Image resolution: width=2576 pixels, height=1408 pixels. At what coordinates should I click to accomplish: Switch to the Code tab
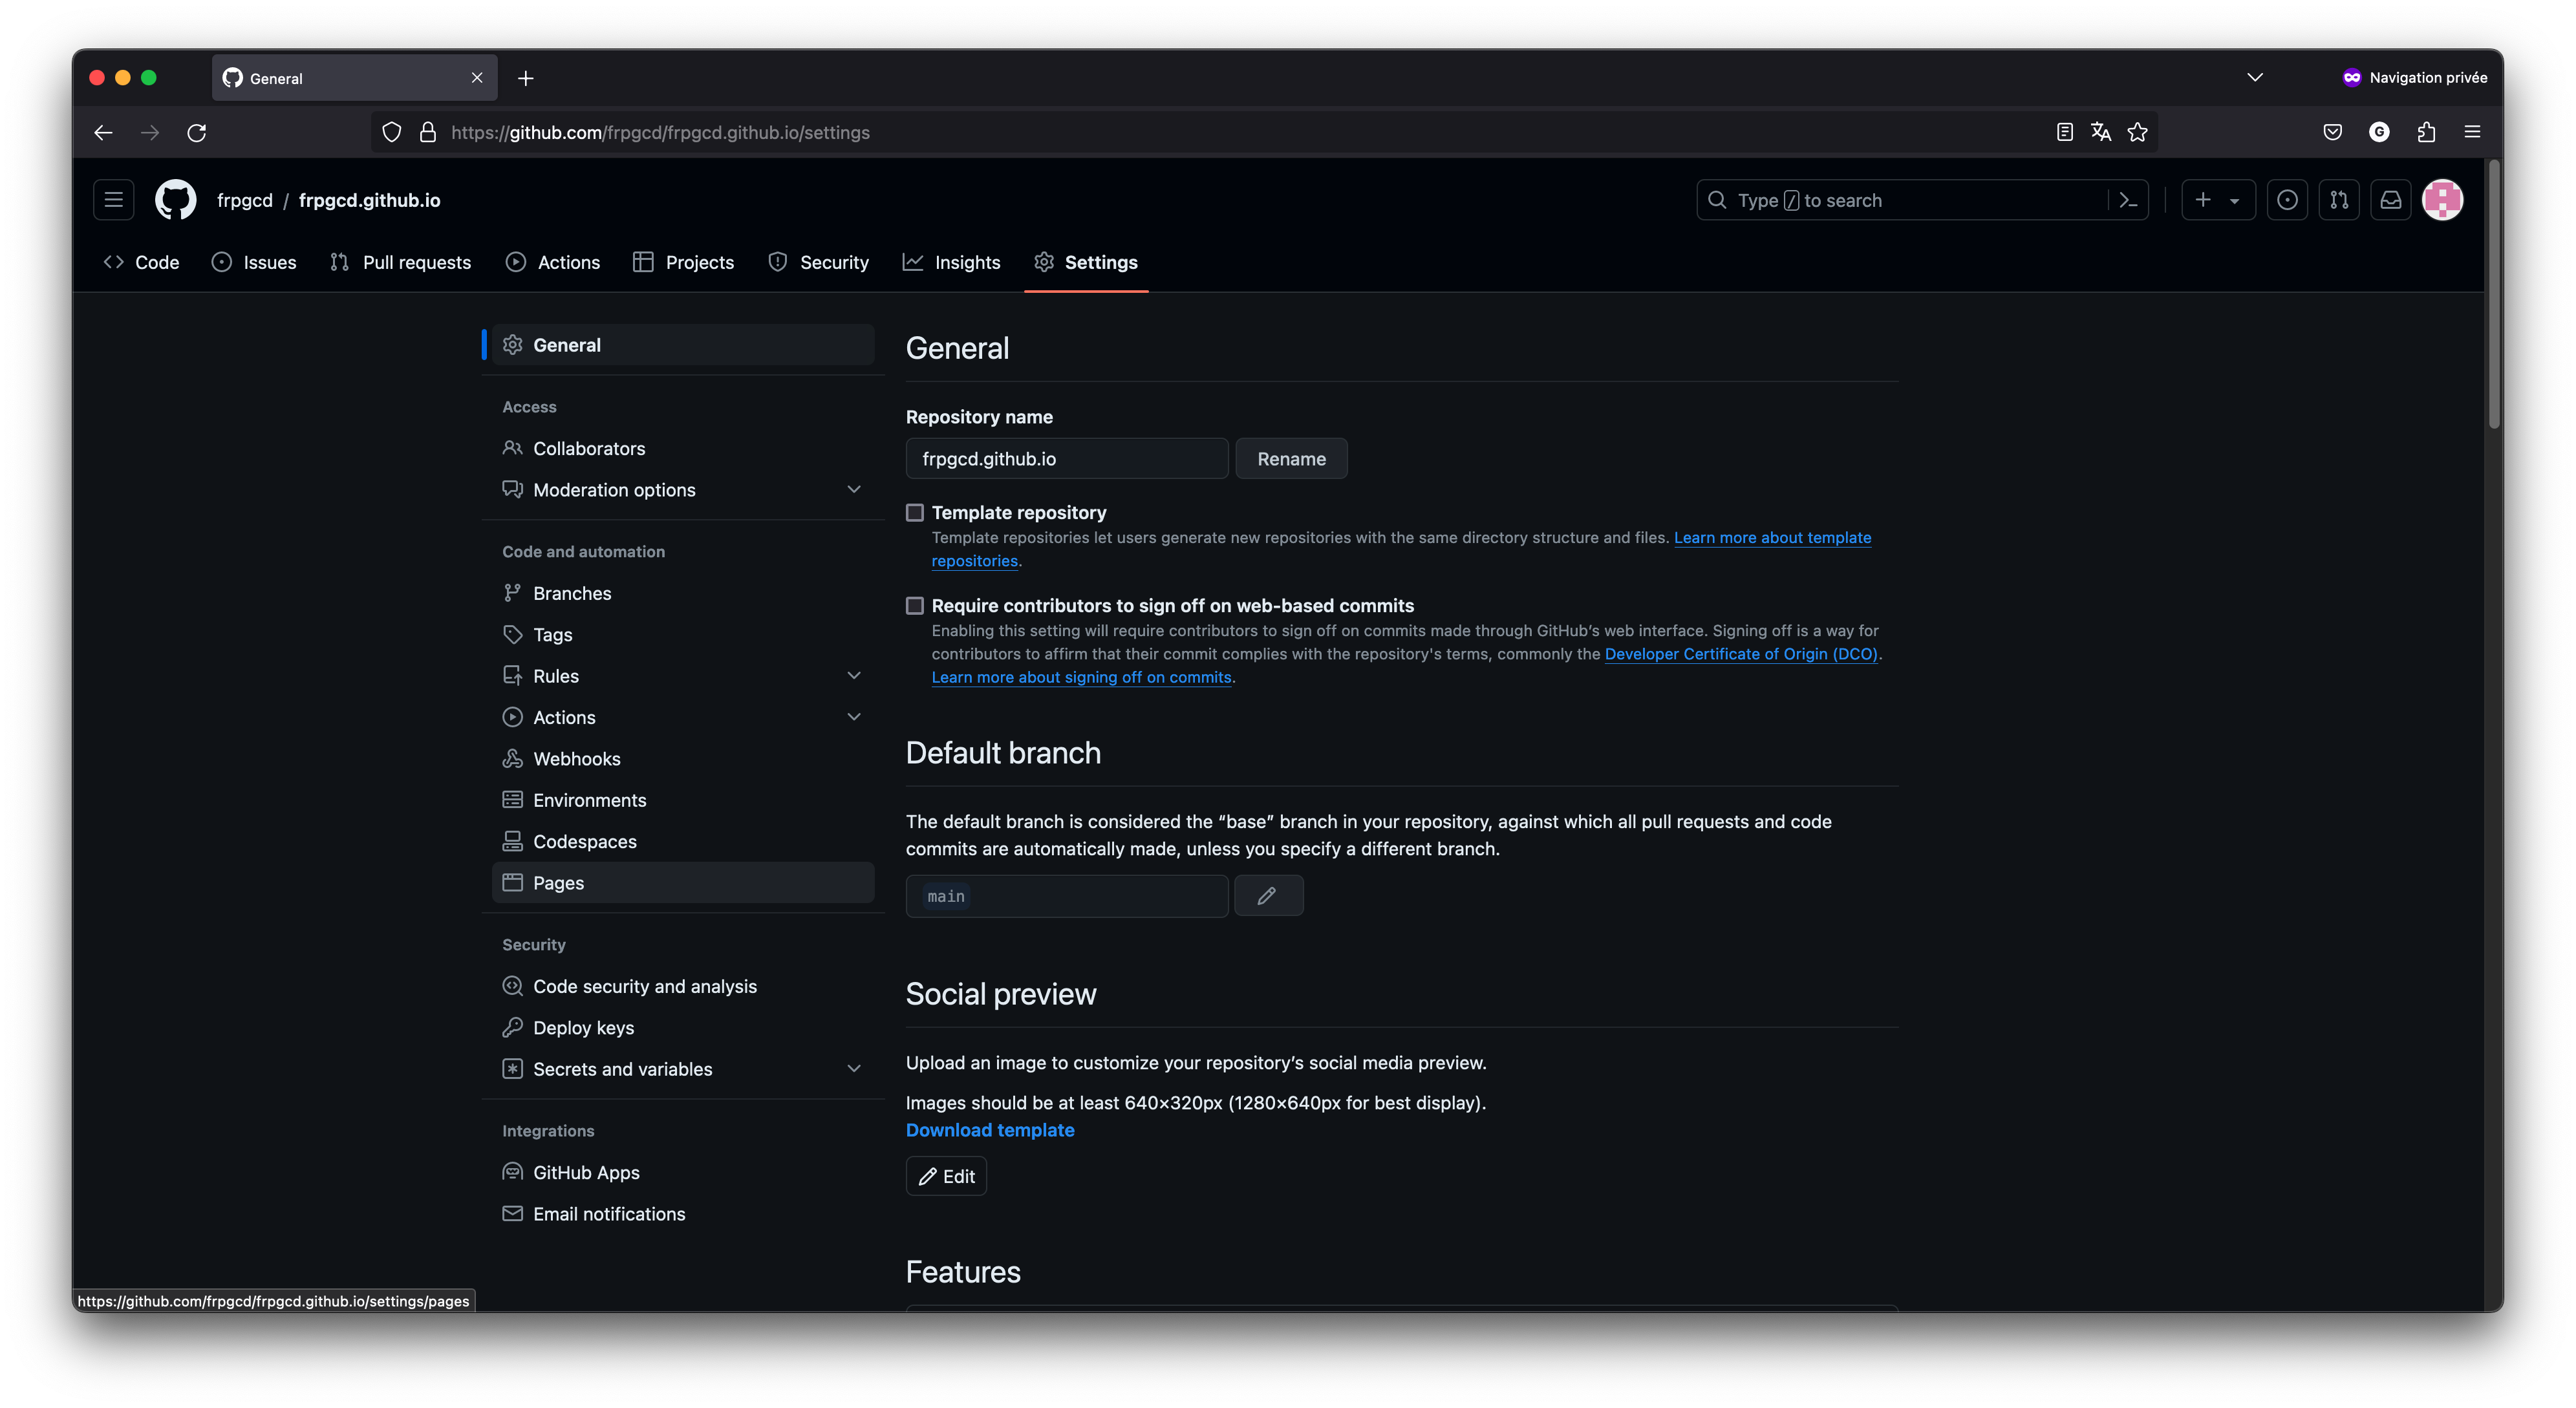click(142, 262)
